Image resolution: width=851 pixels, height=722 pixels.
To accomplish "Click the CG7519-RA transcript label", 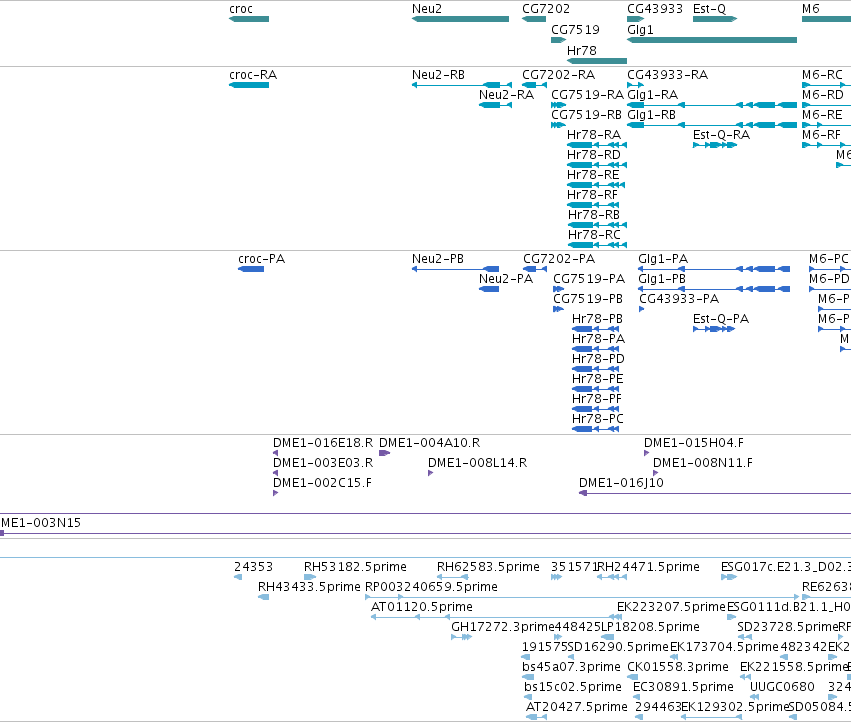I will click(587, 95).
